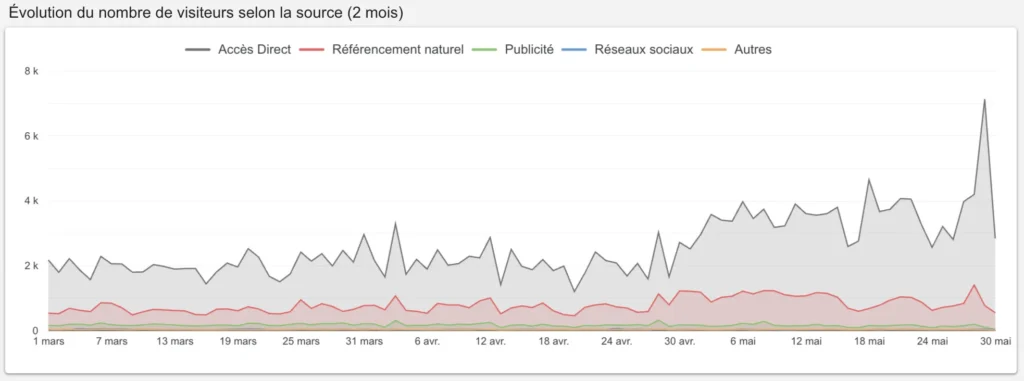This screenshot has width=1024, height=381.
Task: Click the 18 mai x-axis label
Action: pos(870,341)
